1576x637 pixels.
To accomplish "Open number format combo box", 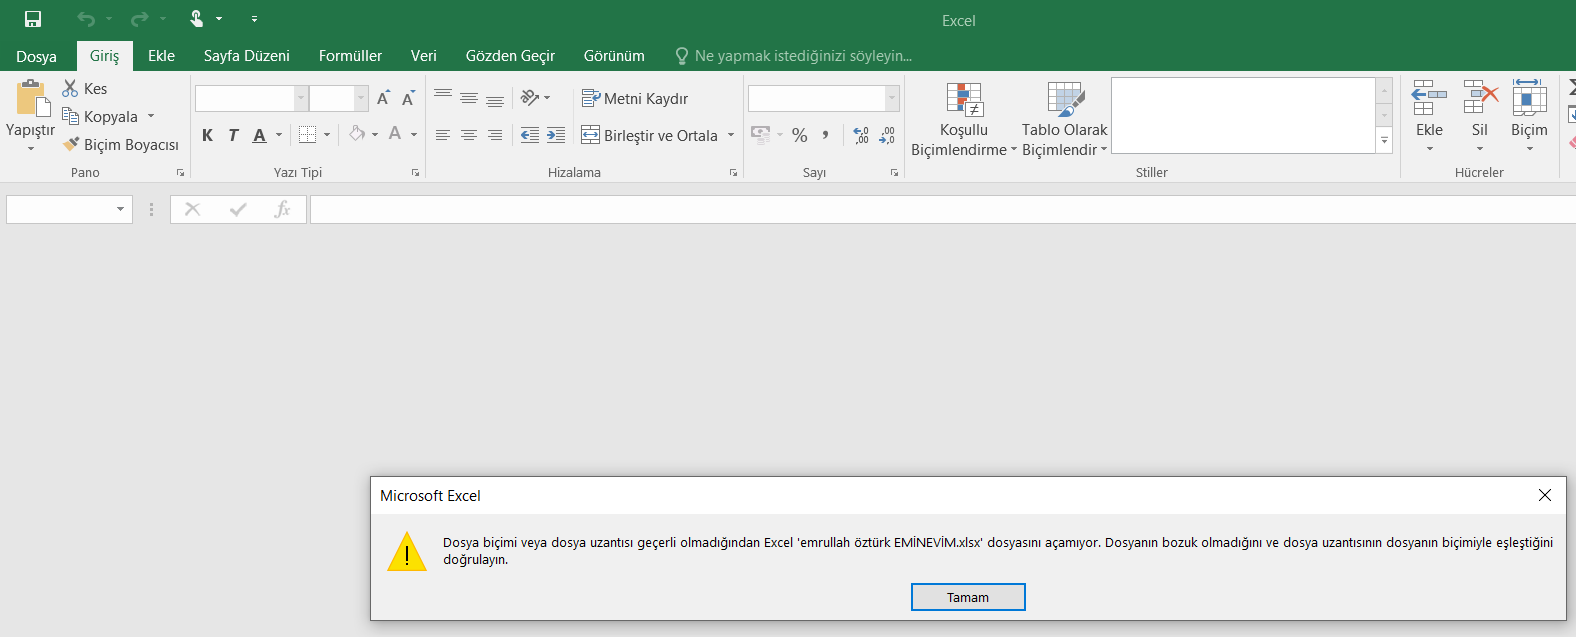I will tap(824, 98).
